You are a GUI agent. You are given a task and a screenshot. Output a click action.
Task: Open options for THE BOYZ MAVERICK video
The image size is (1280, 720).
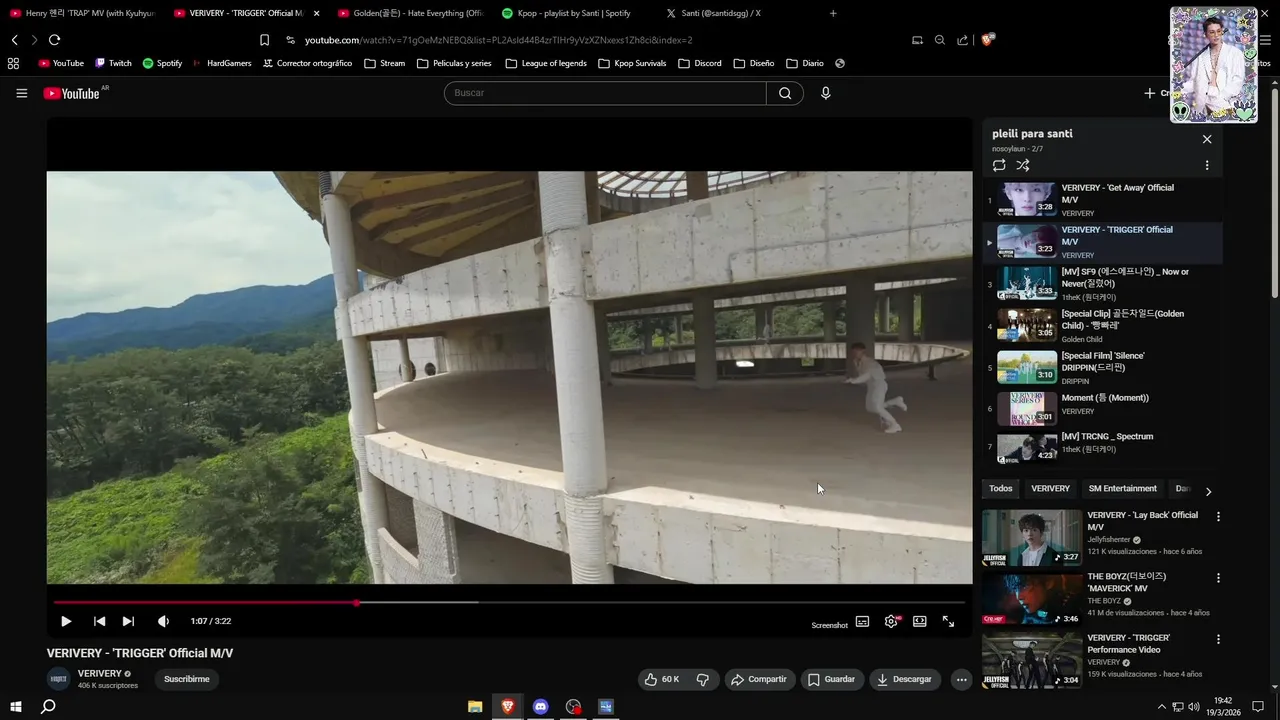pyautogui.click(x=1218, y=578)
